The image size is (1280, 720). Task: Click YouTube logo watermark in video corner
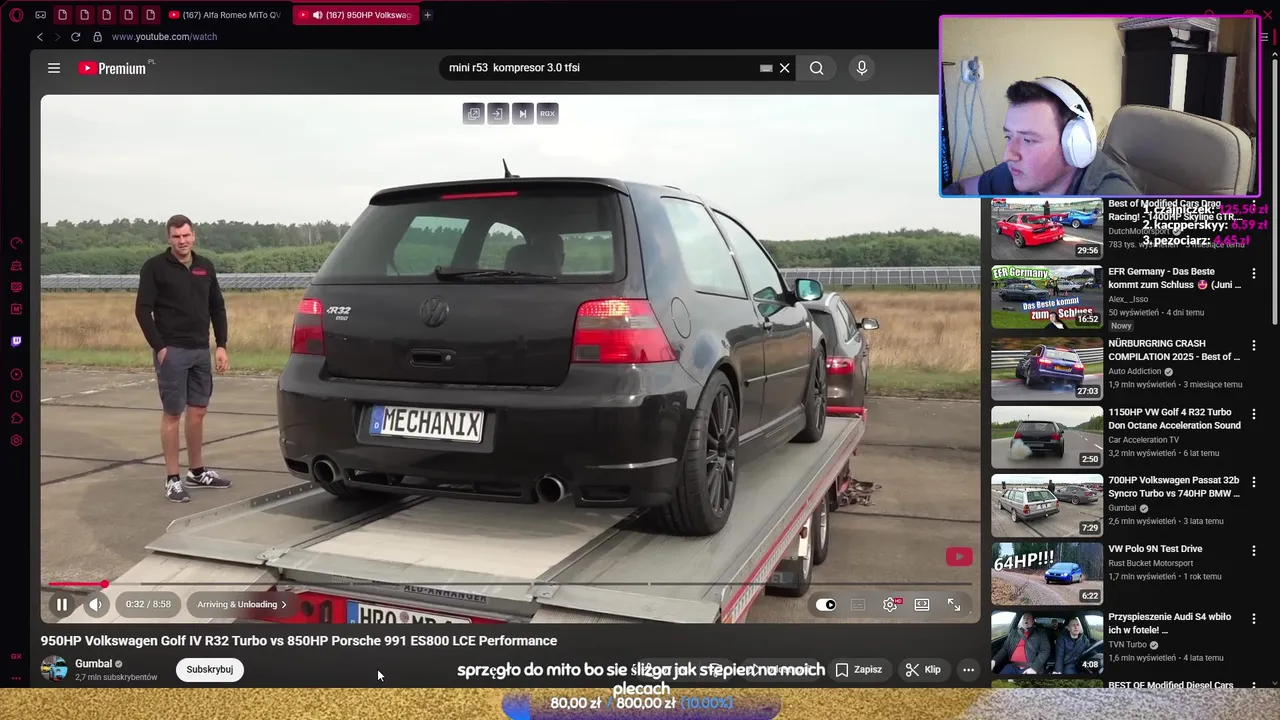pos(959,557)
